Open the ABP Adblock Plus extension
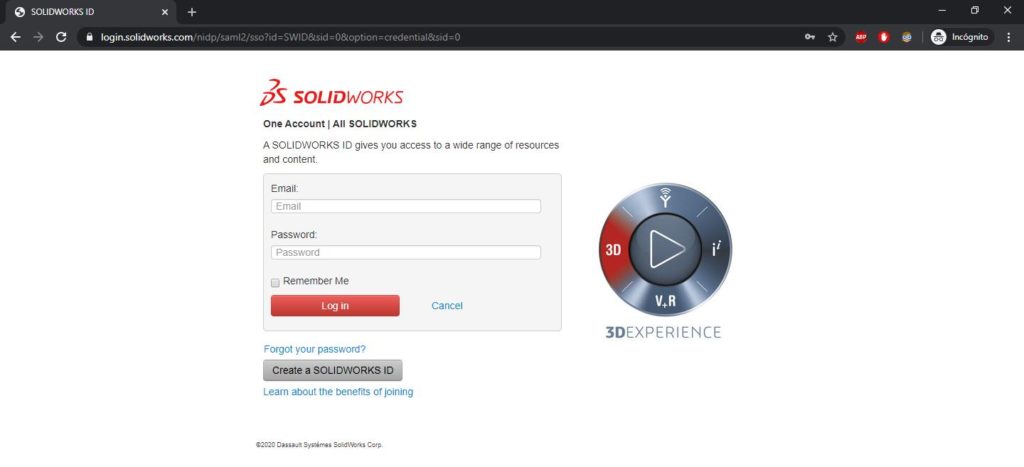This screenshot has width=1024, height=467. pyautogui.click(x=861, y=37)
